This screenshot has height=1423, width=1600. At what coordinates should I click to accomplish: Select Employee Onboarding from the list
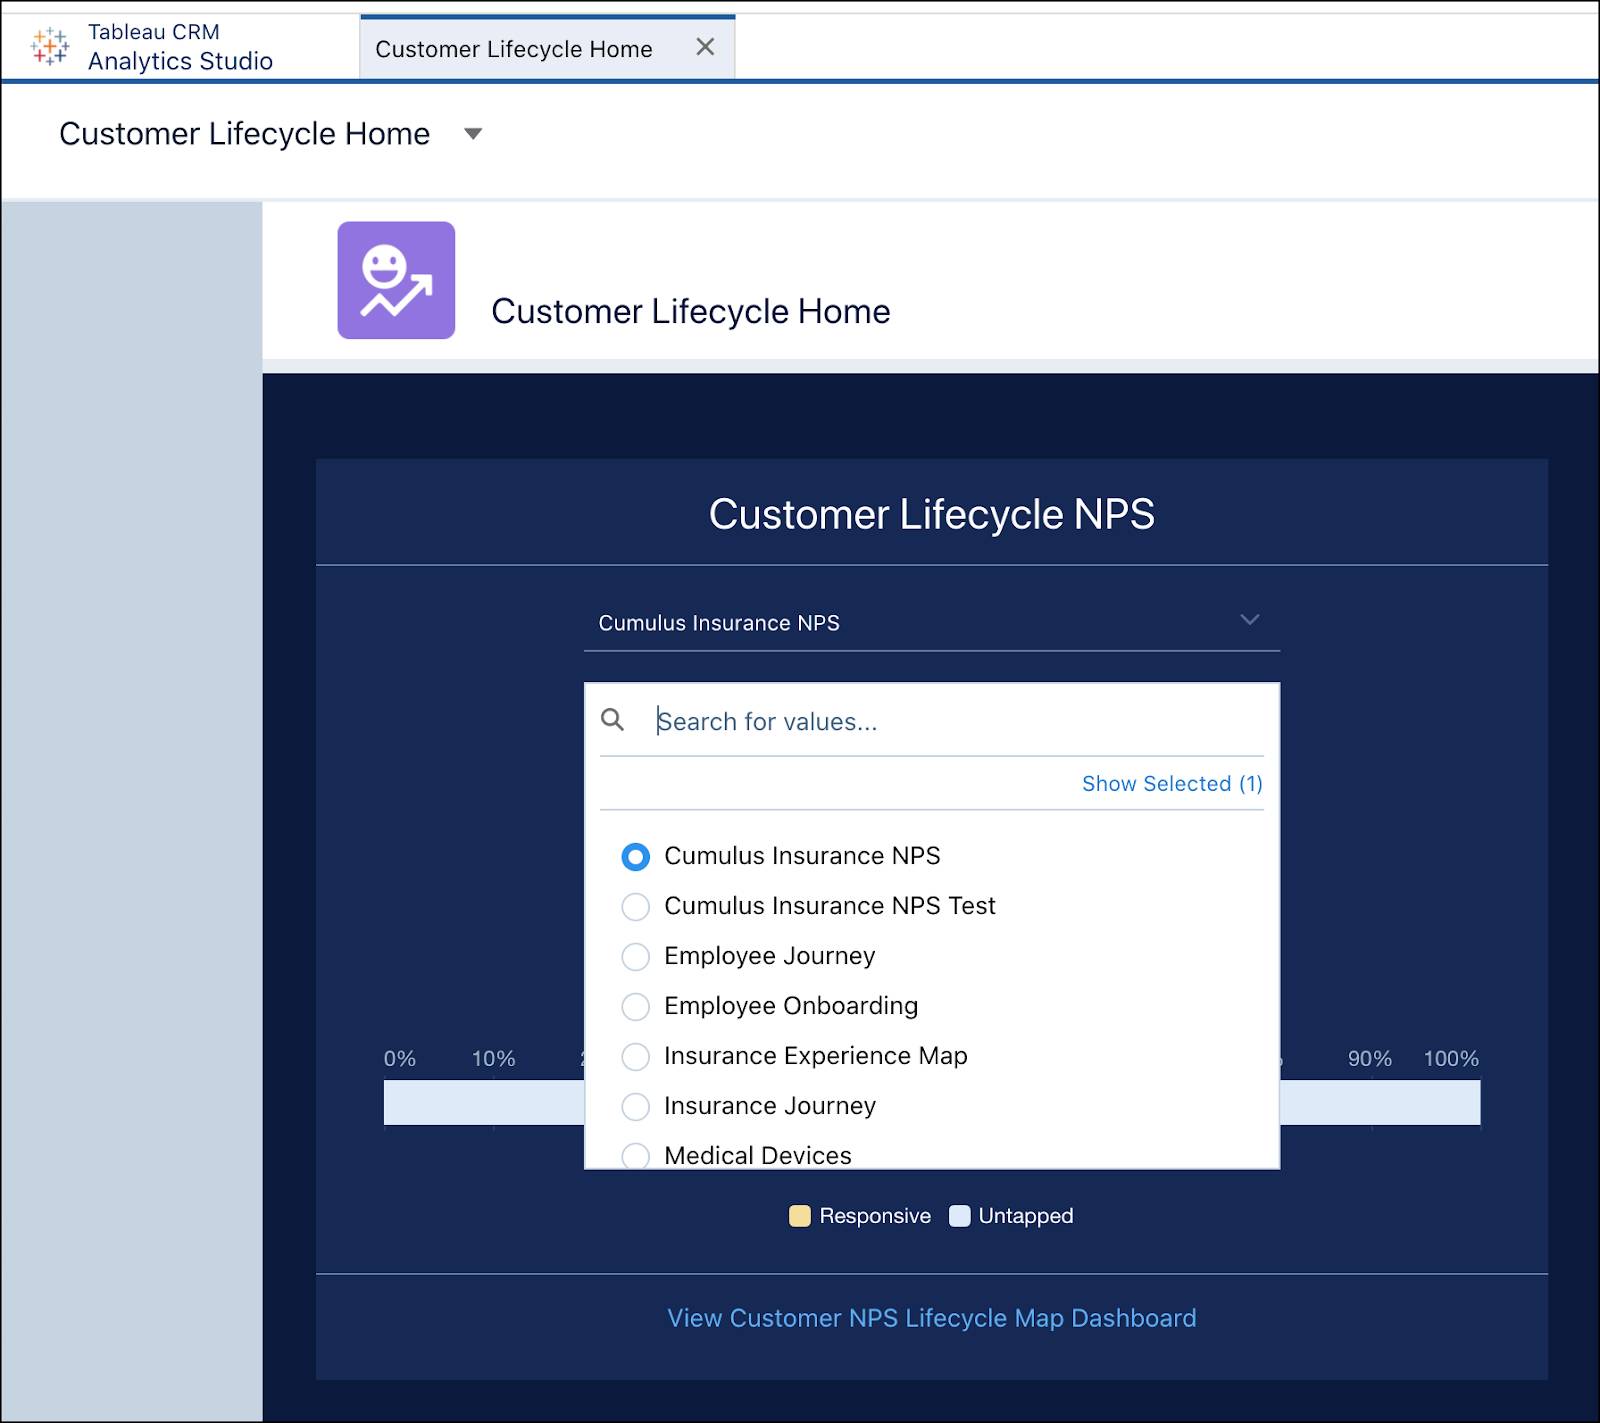(x=636, y=1006)
